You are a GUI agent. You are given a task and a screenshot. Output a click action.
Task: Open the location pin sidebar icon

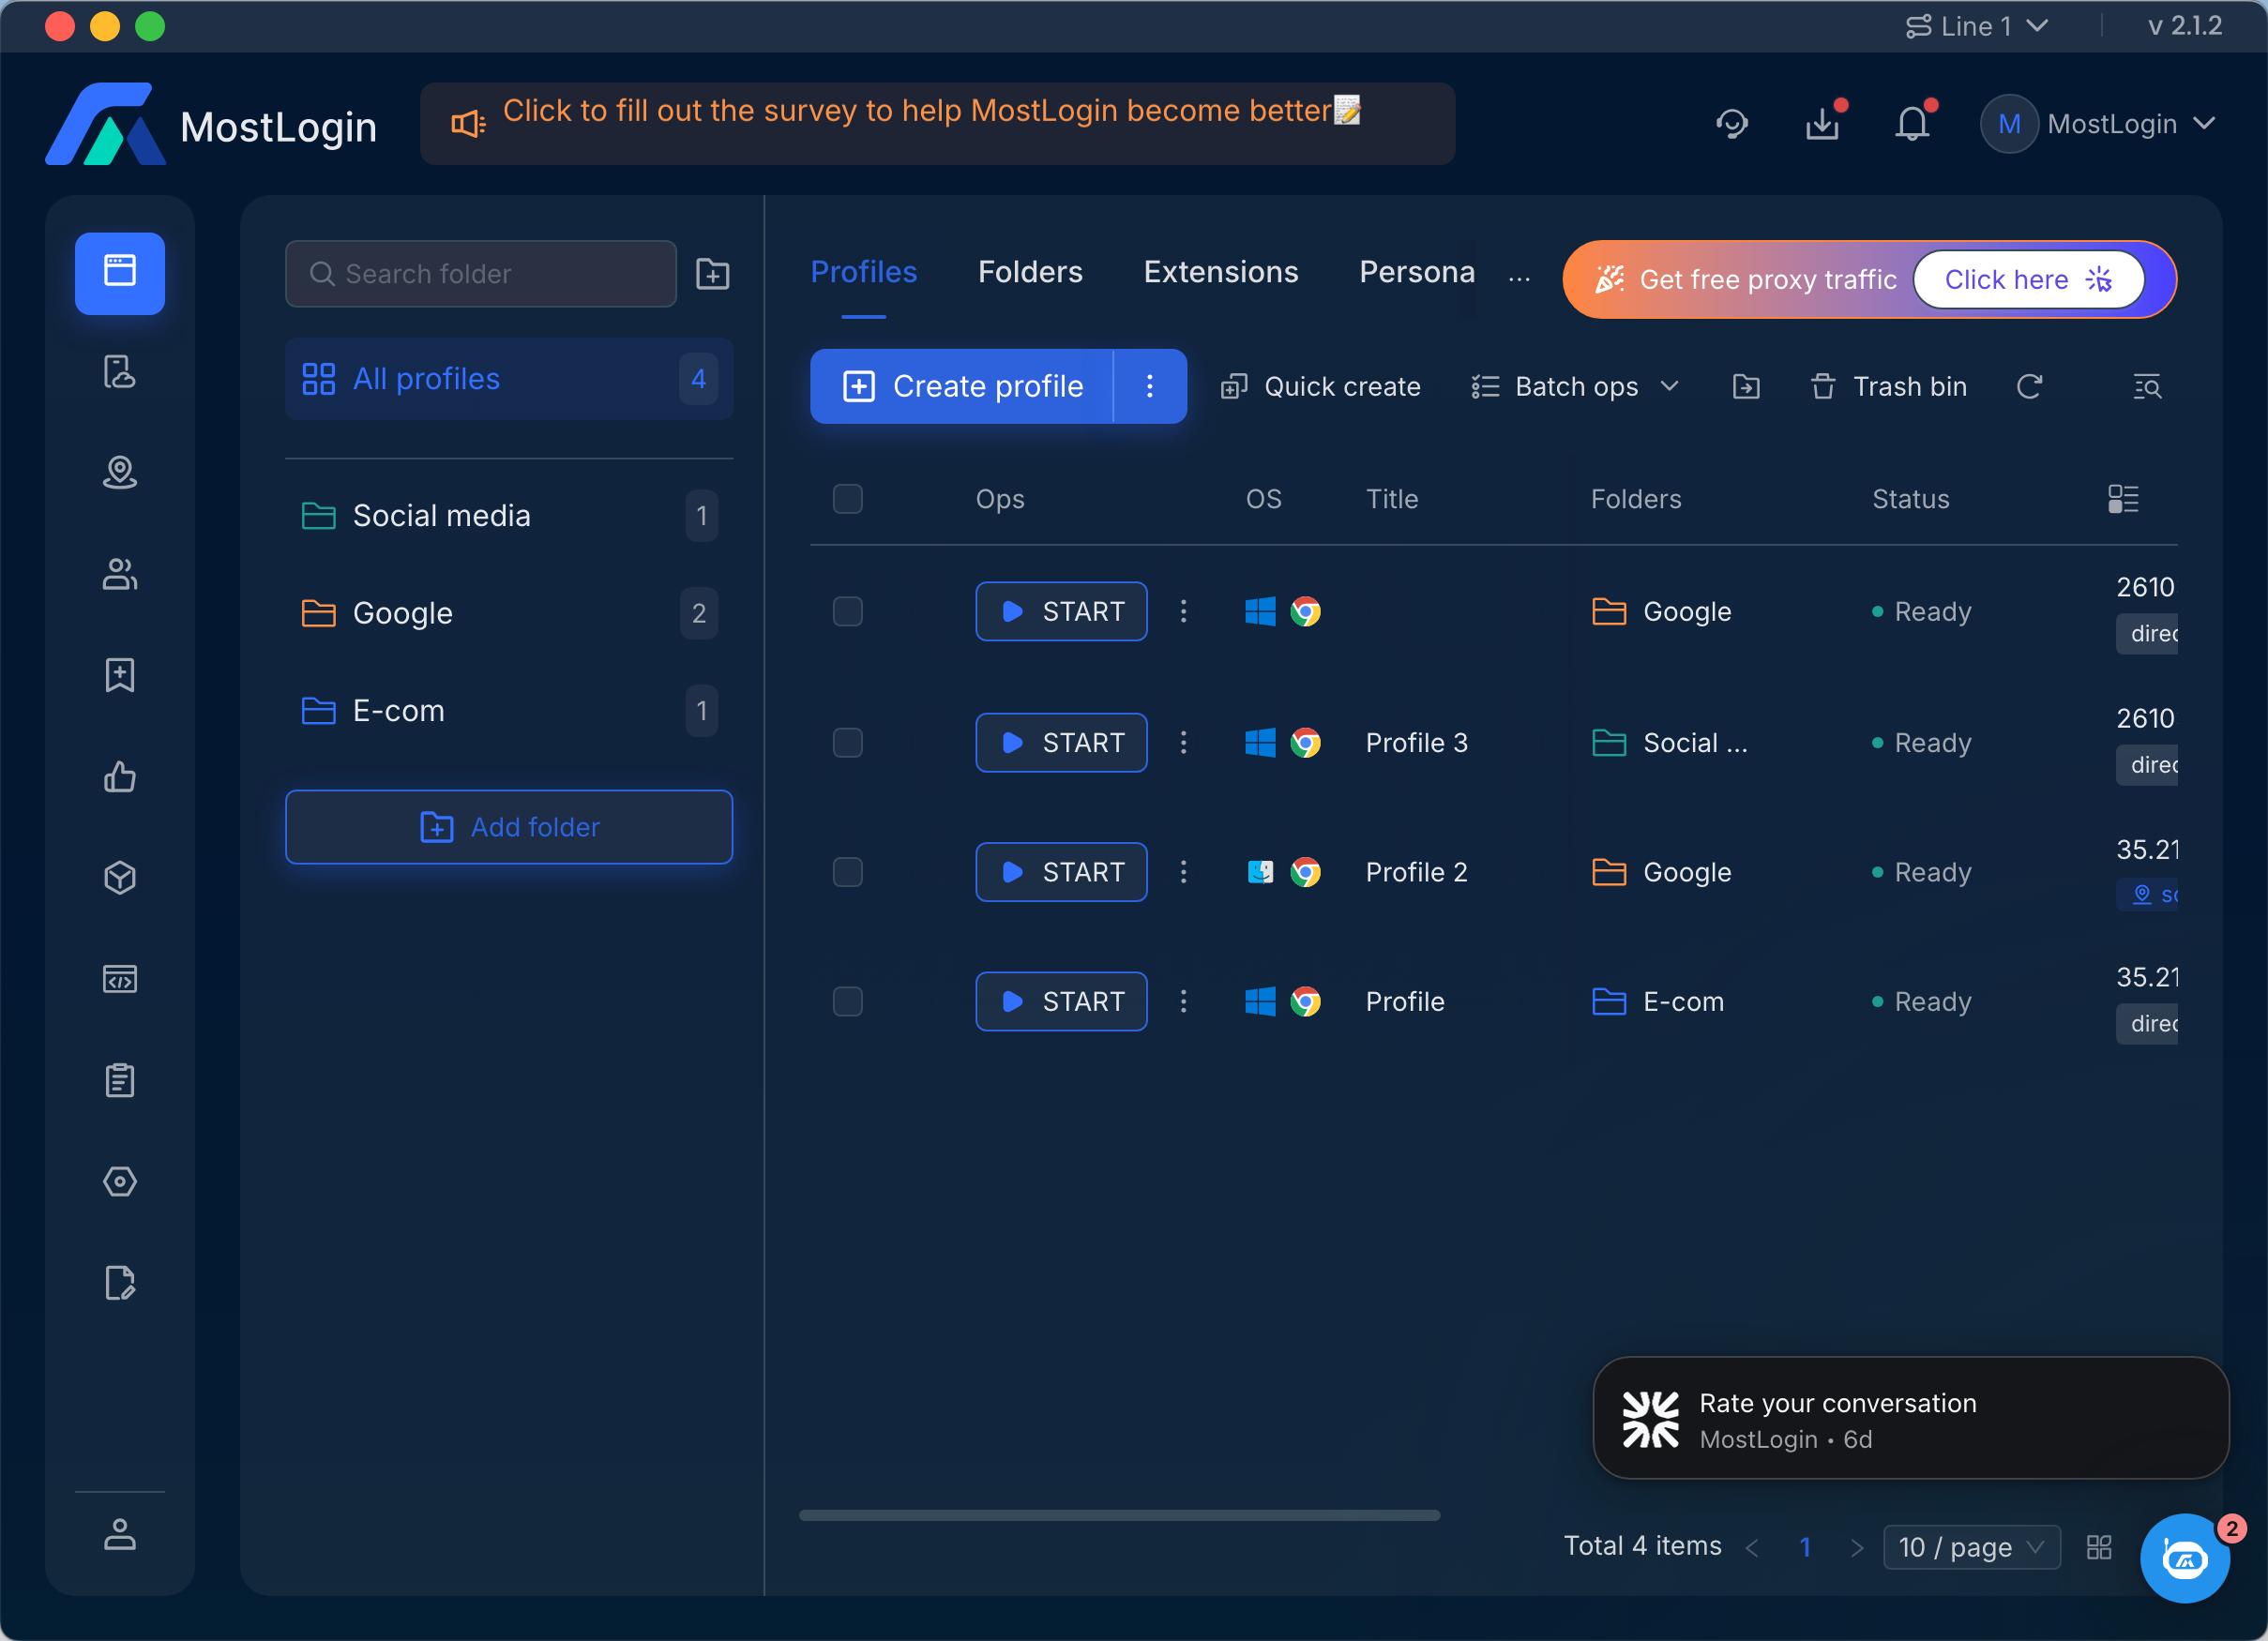point(120,473)
